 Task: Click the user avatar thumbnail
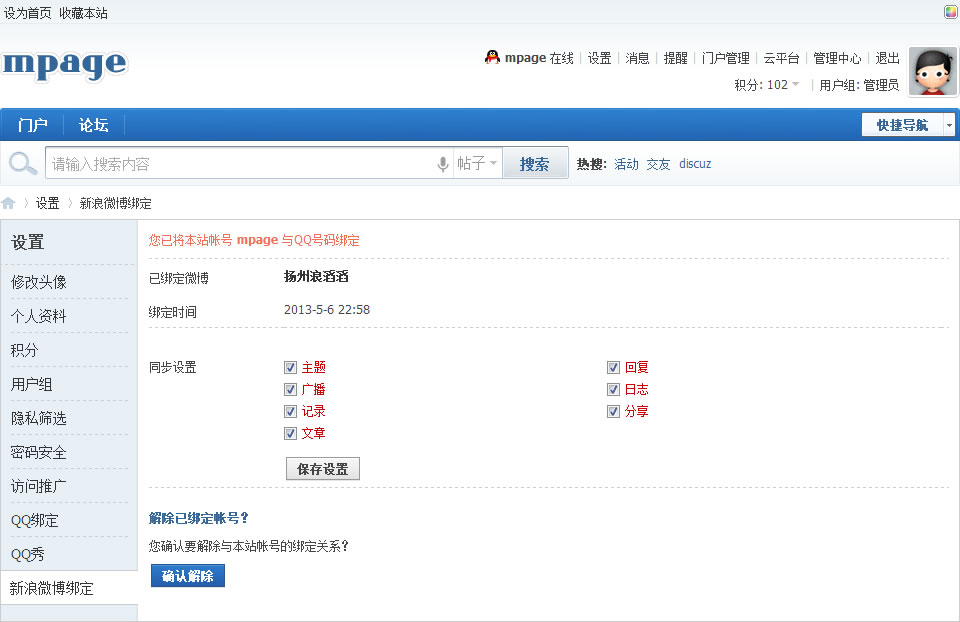933,71
